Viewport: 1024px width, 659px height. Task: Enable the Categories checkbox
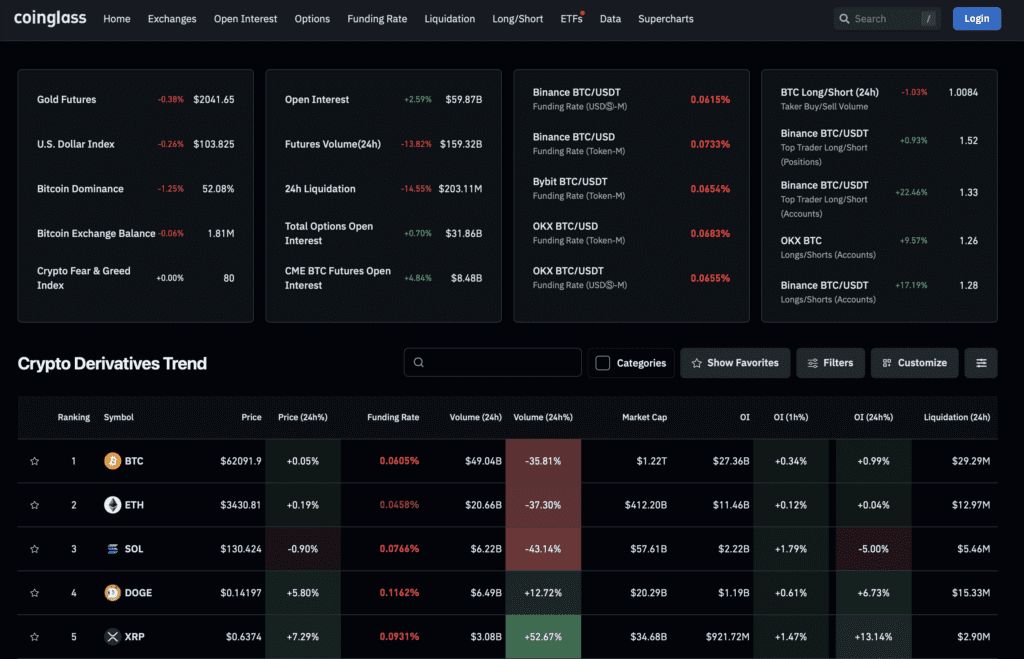pos(601,363)
